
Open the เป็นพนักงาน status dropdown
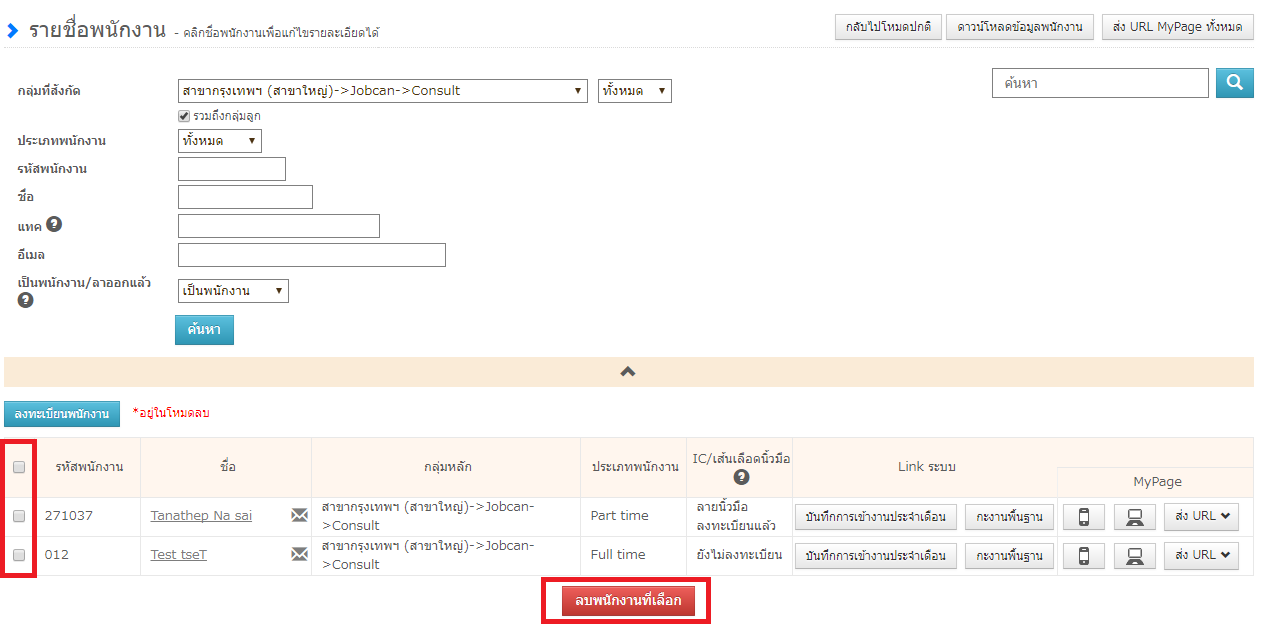pyautogui.click(x=232, y=291)
